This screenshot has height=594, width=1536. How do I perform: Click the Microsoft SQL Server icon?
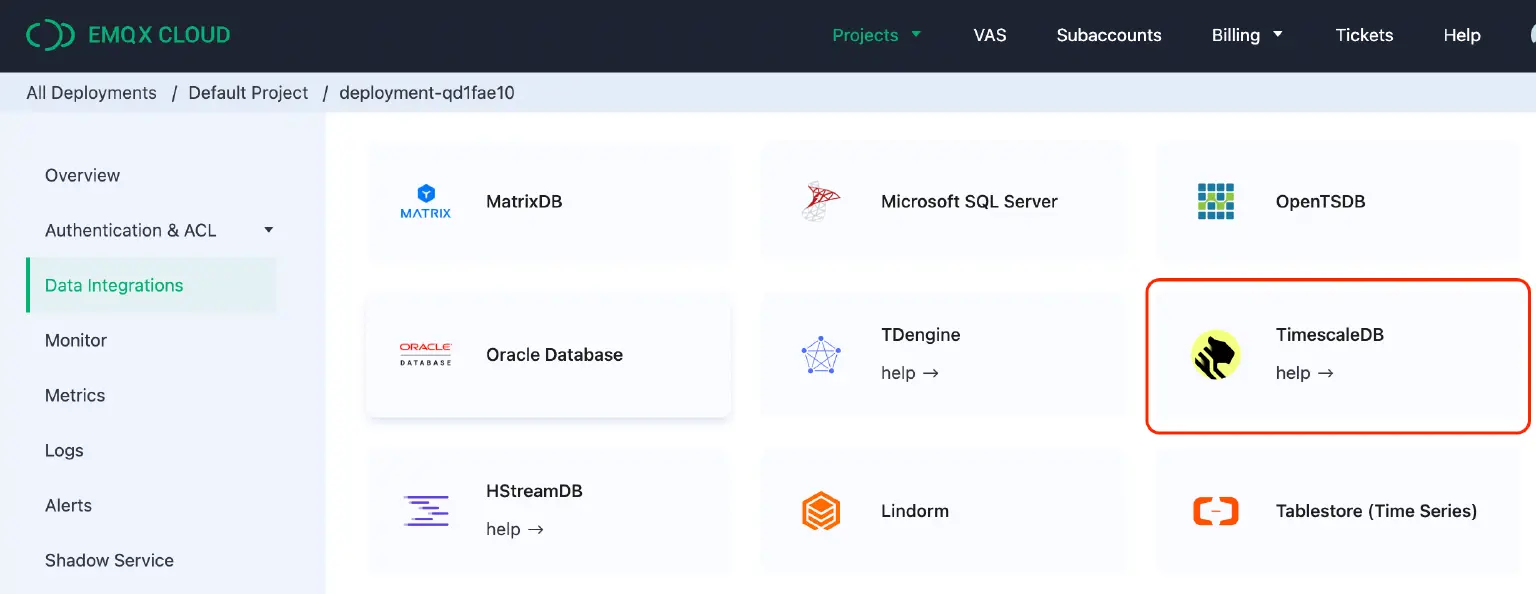pos(820,201)
